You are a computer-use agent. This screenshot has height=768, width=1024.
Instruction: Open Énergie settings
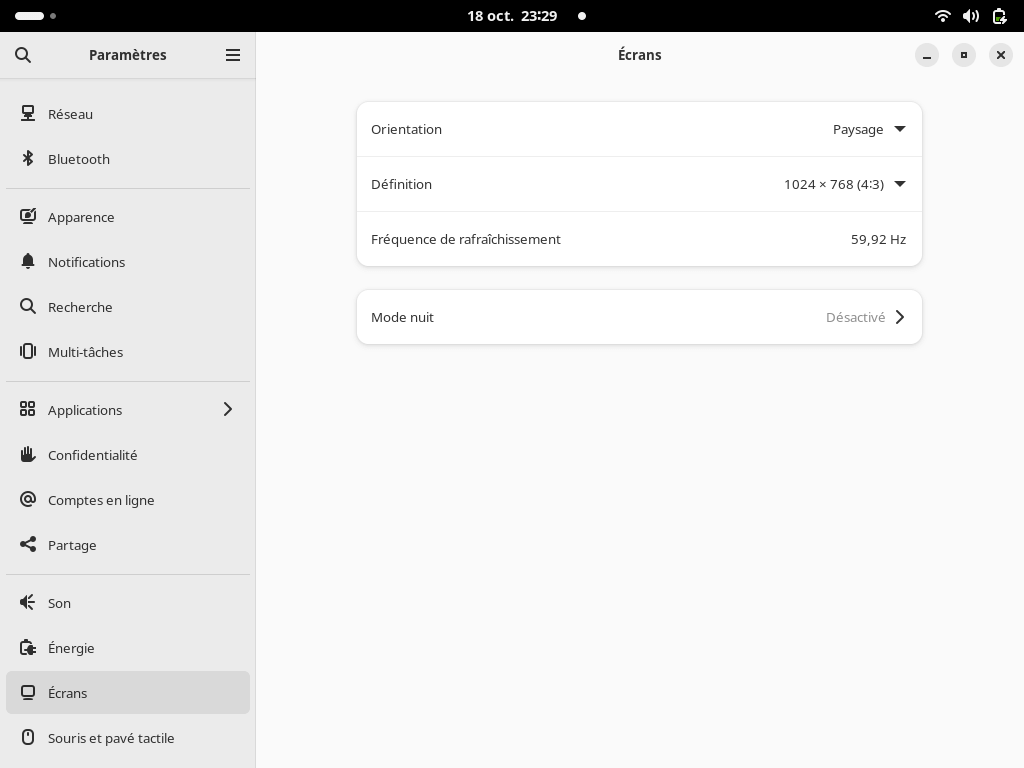coord(128,648)
